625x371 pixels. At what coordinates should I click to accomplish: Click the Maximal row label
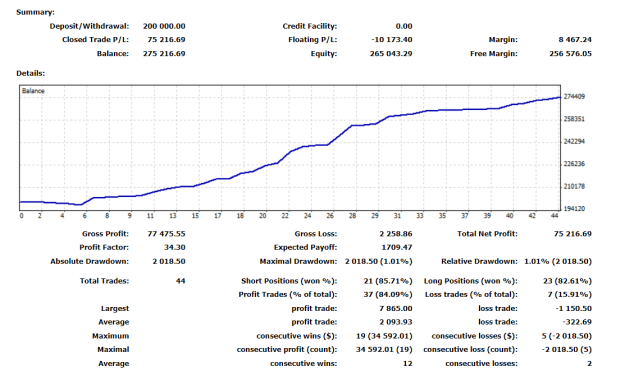click(x=113, y=349)
